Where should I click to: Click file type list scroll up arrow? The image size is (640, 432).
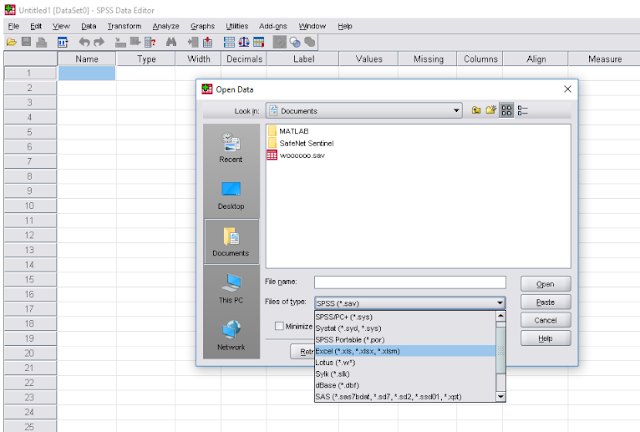tap(500, 316)
